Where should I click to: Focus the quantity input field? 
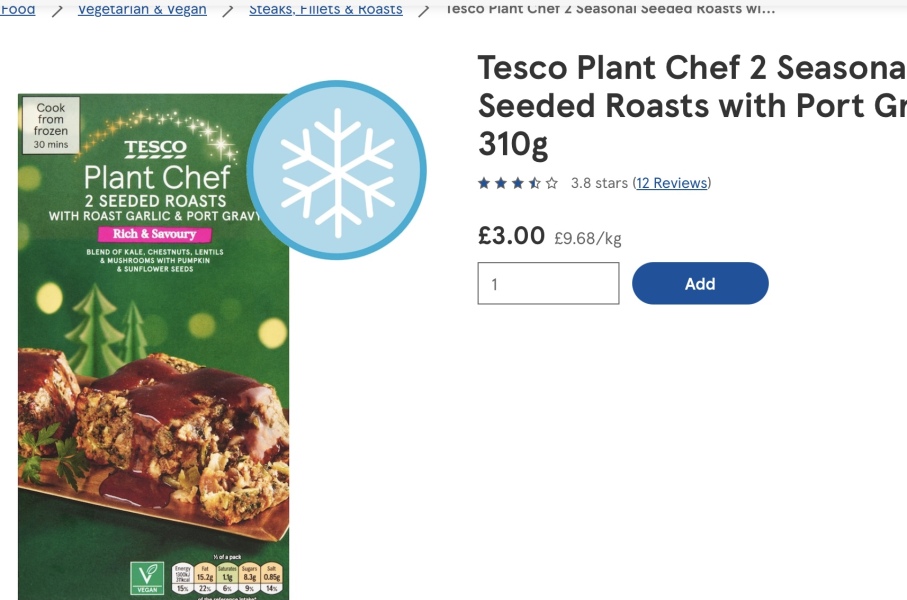pyautogui.click(x=548, y=284)
